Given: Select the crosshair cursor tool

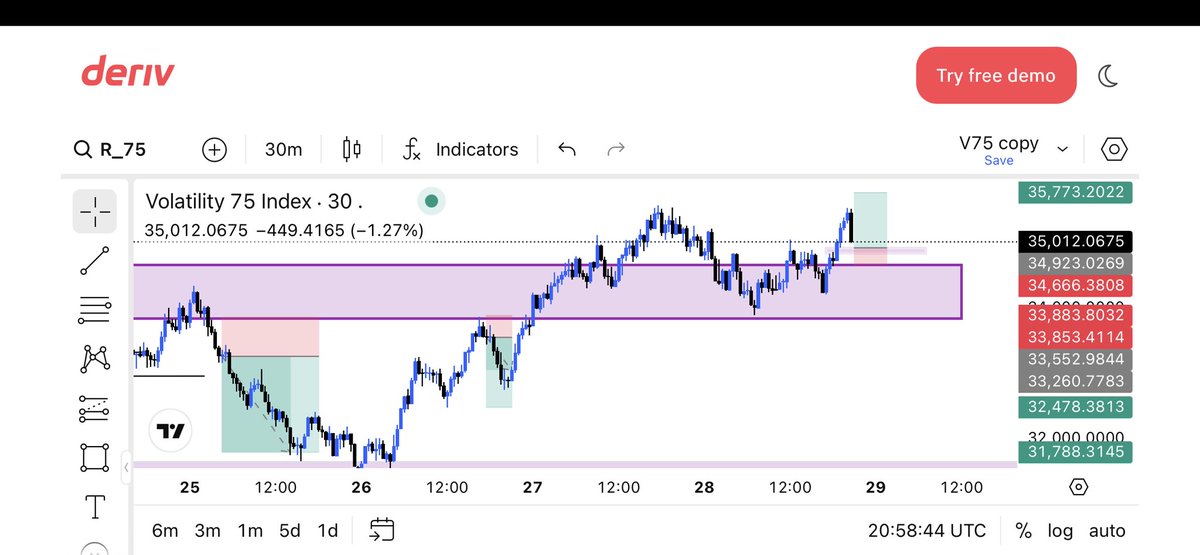Looking at the screenshot, I should tap(95, 211).
